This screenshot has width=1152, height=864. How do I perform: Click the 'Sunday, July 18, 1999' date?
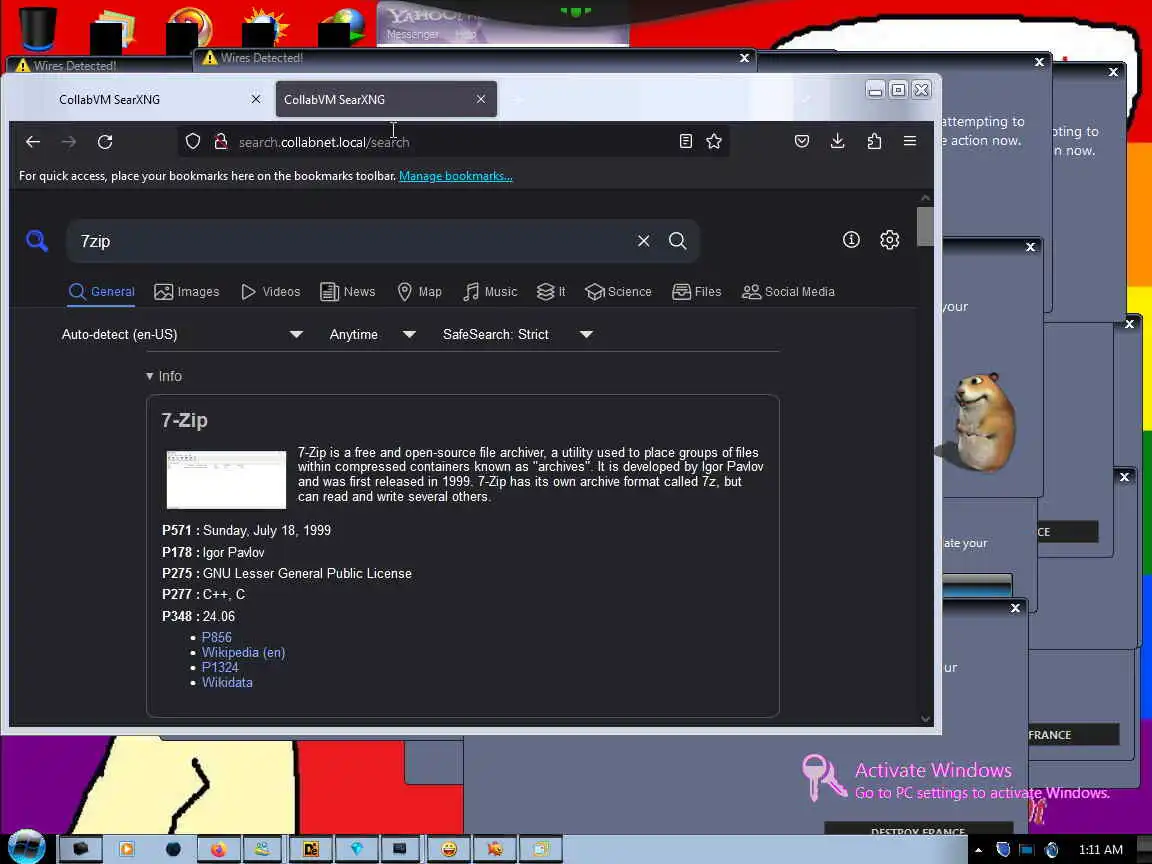[x=267, y=530]
